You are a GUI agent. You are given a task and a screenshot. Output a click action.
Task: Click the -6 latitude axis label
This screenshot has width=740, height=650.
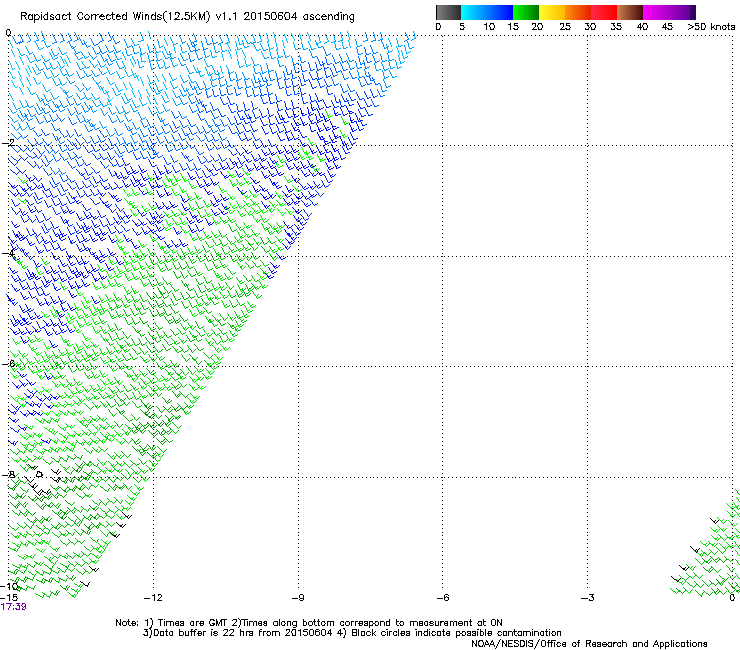pyautogui.click(x=8, y=363)
